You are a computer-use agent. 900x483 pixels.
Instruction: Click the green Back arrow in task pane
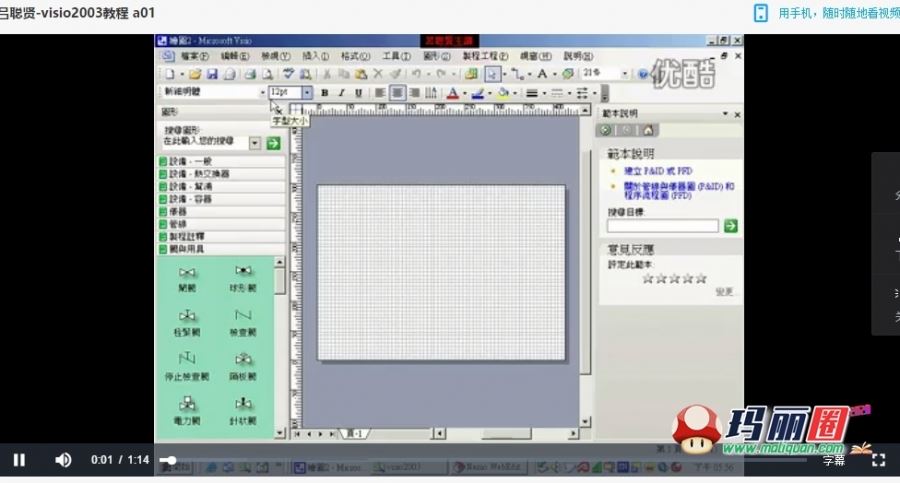pos(605,130)
